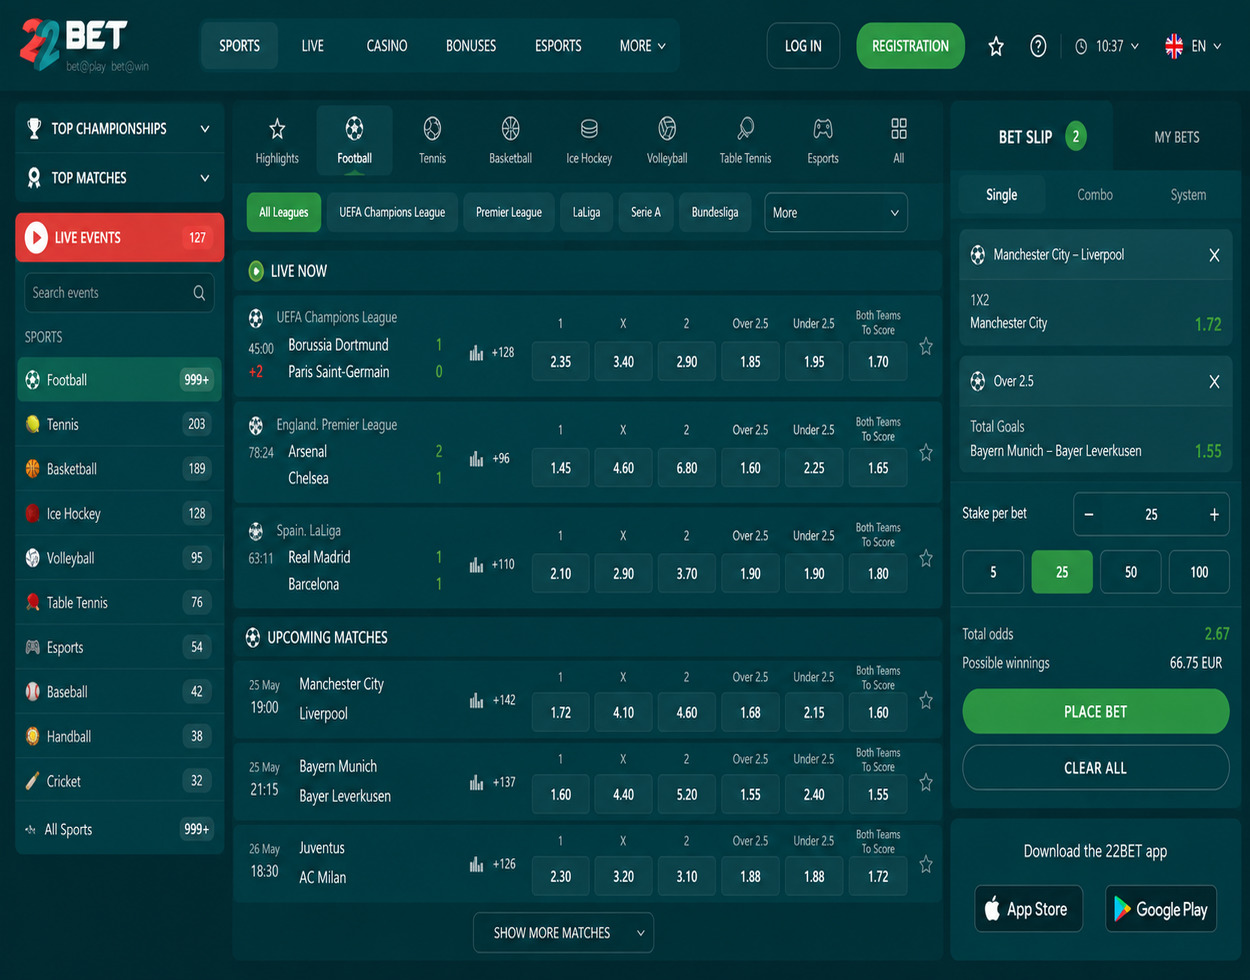This screenshot has height=980, width=1250.
Task: Favorite the Real Madrid vs Barcelona star
Action: click(926, 558)
